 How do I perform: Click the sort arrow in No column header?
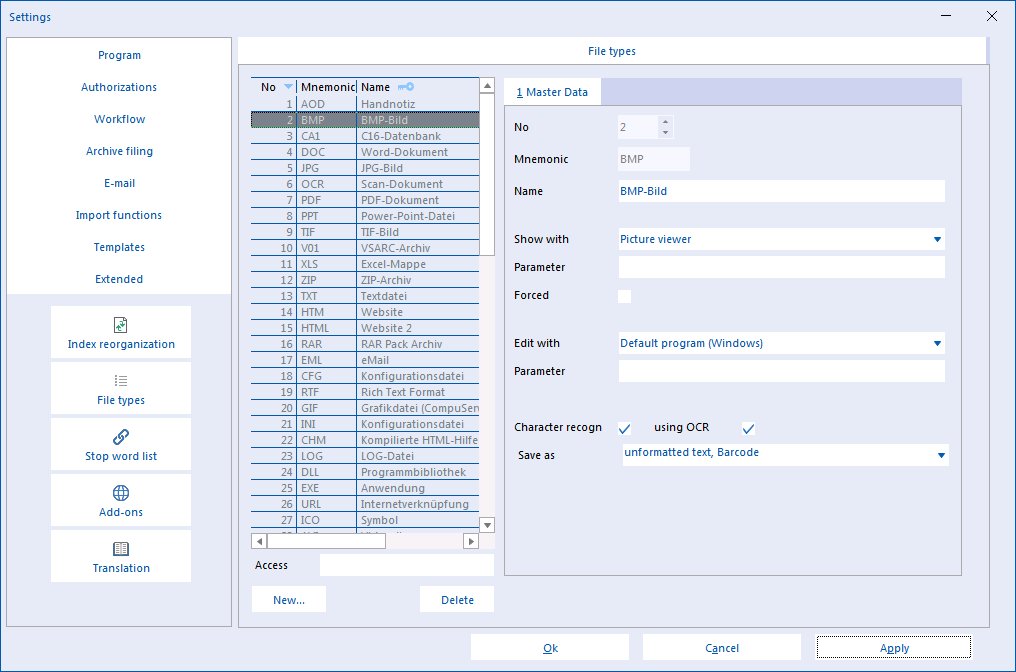288,87
